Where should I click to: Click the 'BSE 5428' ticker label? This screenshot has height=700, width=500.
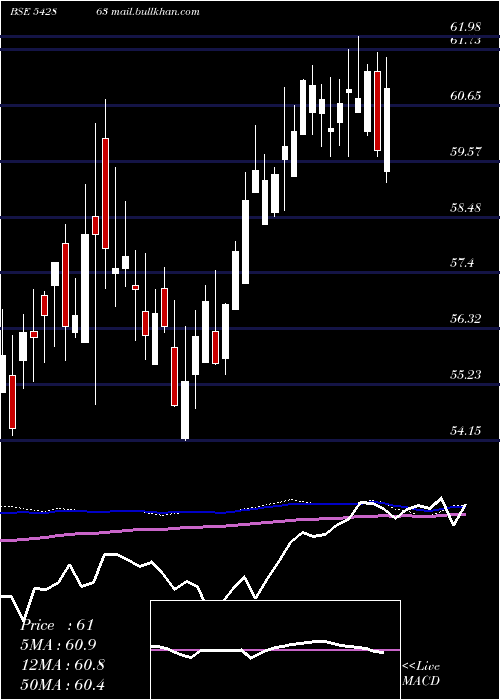35,12
